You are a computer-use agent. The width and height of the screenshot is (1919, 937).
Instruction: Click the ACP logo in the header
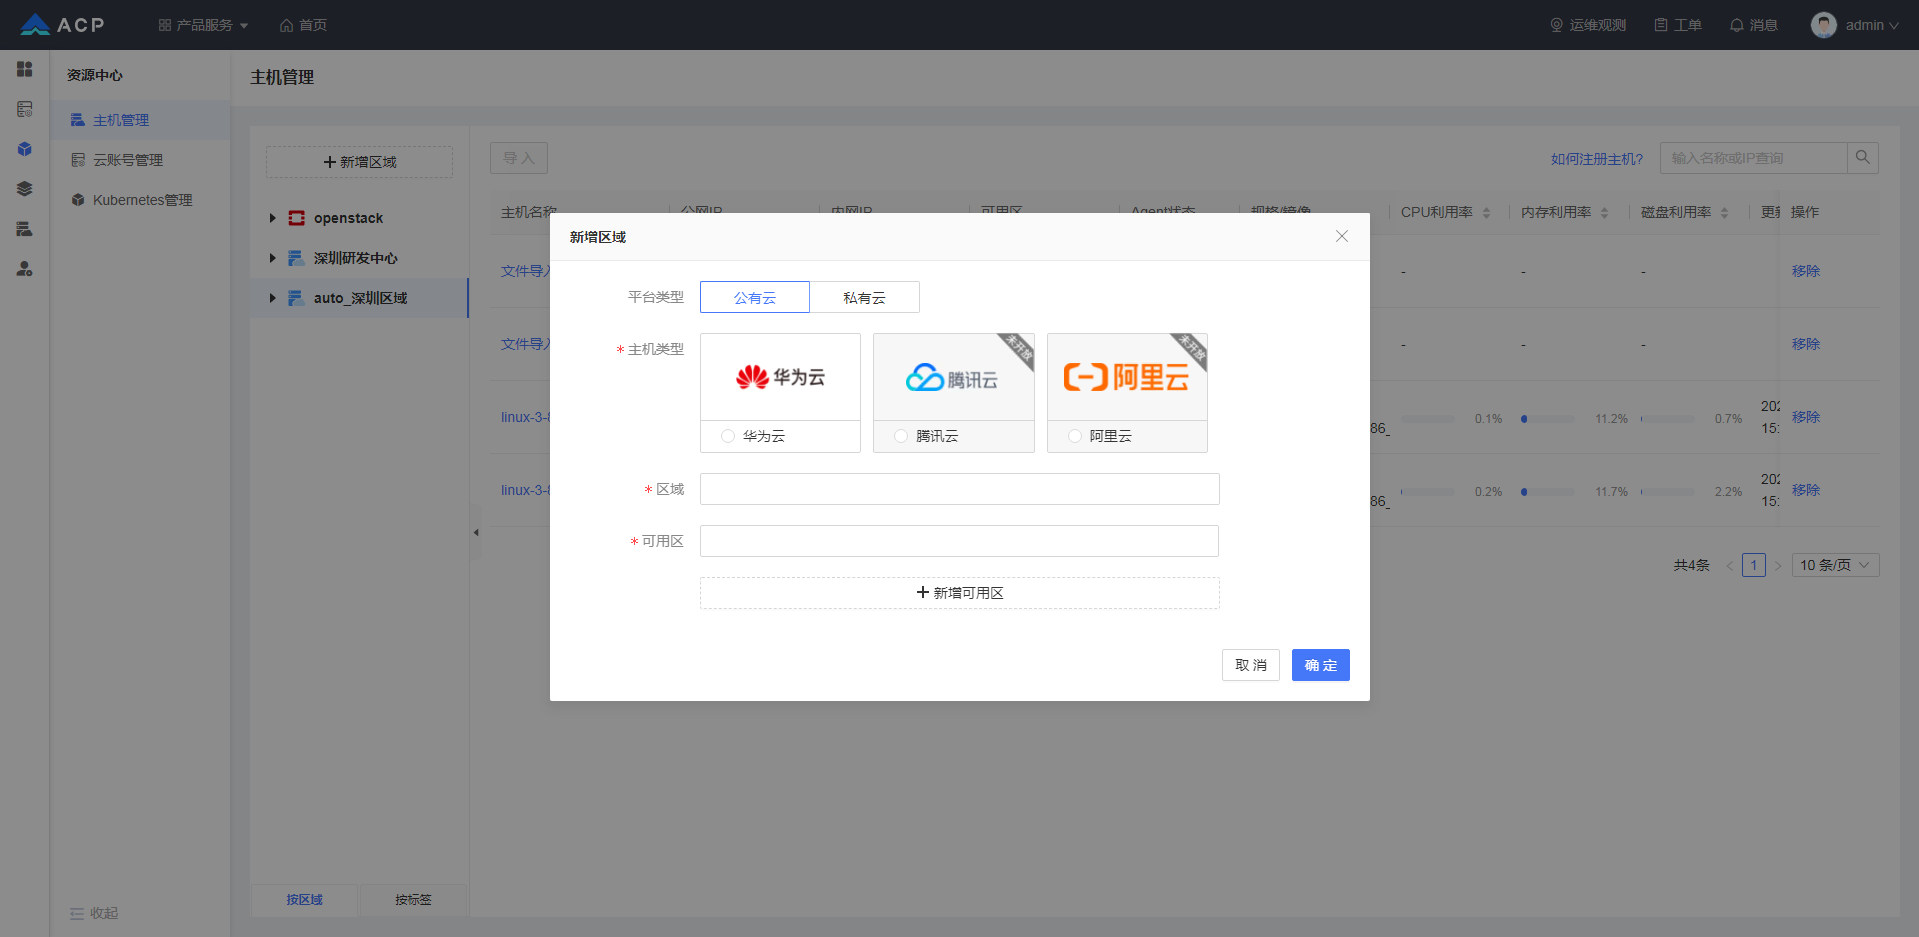62,25
